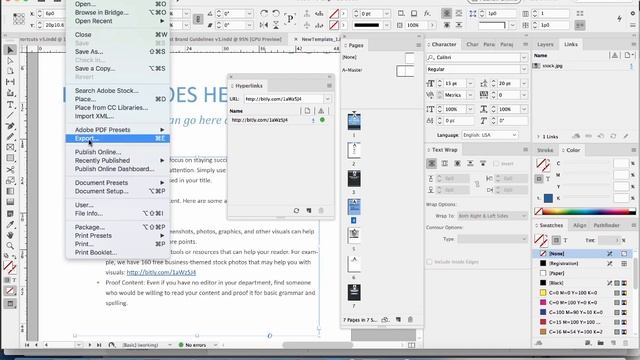Open Language English USA dropdown
The image size is (640, 360).
tap(489, 135)
